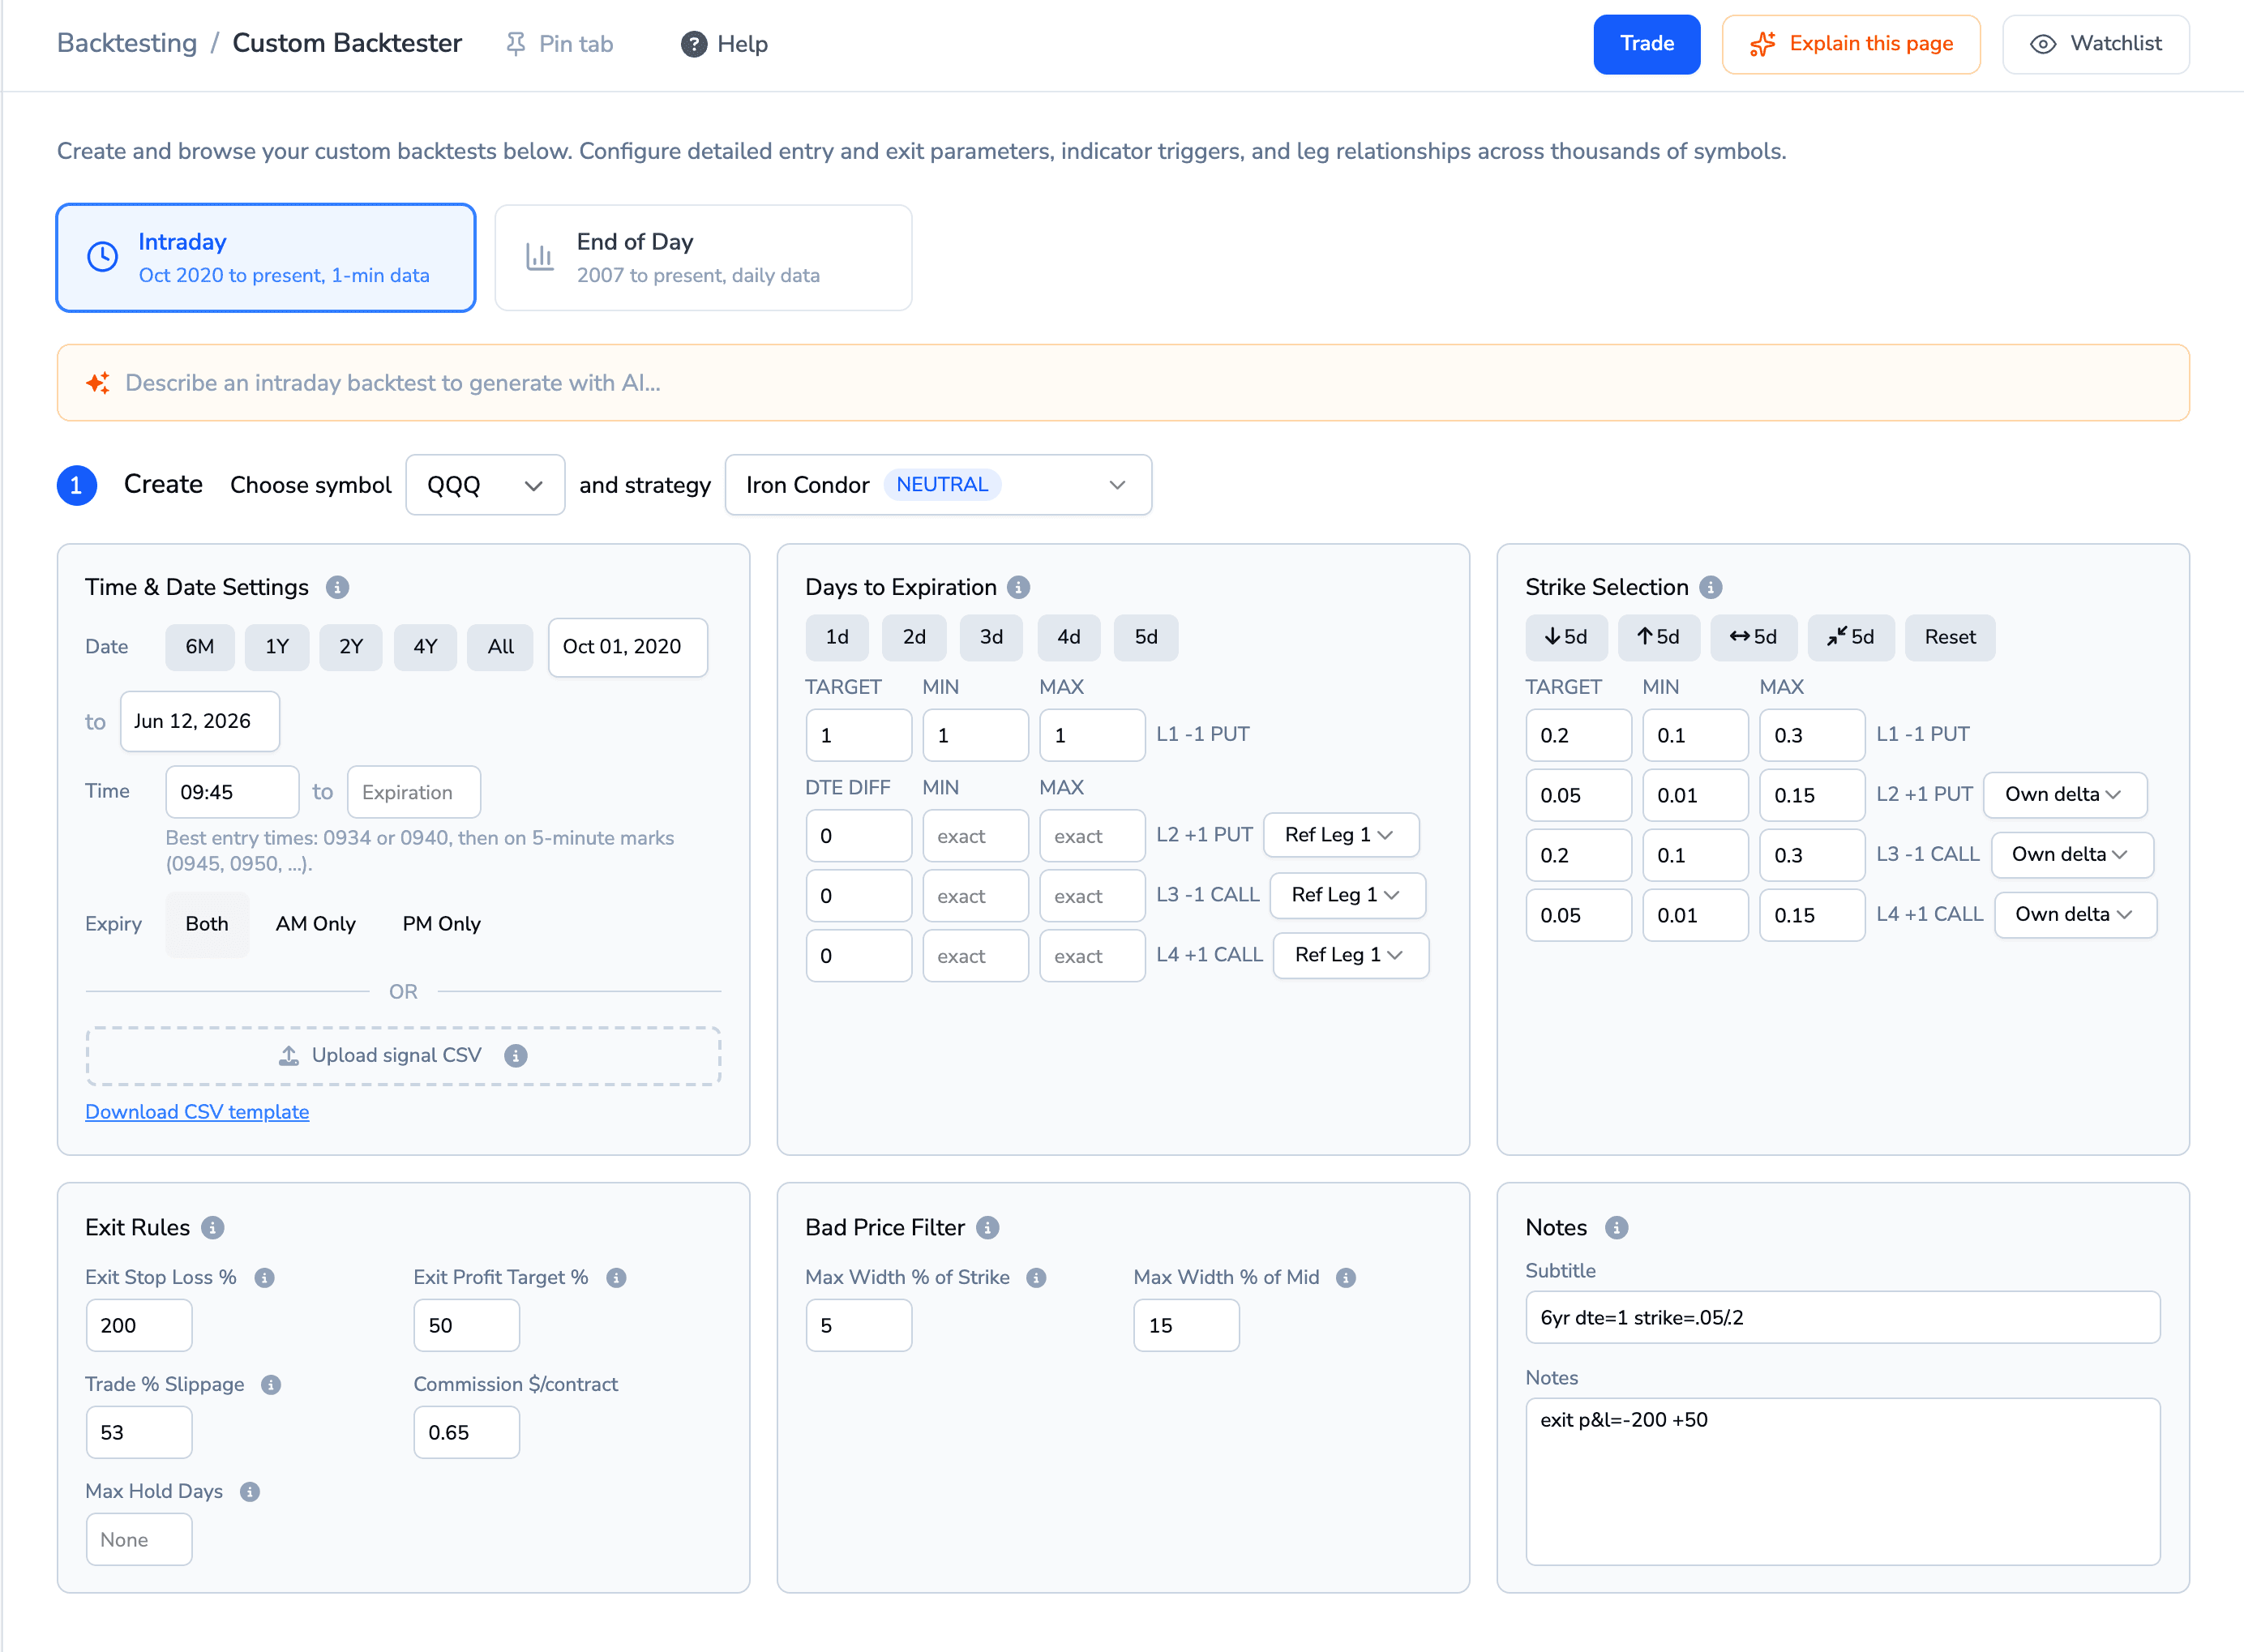The image size is (2244, 1652).
Task: Select 1Y date range
Action: [277, 647]
